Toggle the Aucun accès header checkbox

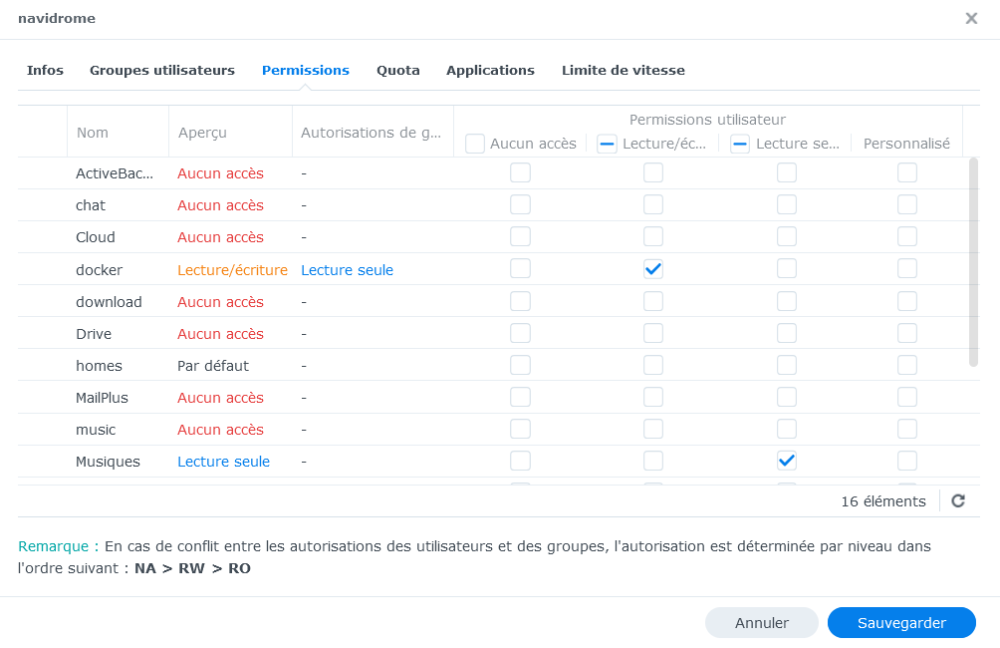pos(474,144)
